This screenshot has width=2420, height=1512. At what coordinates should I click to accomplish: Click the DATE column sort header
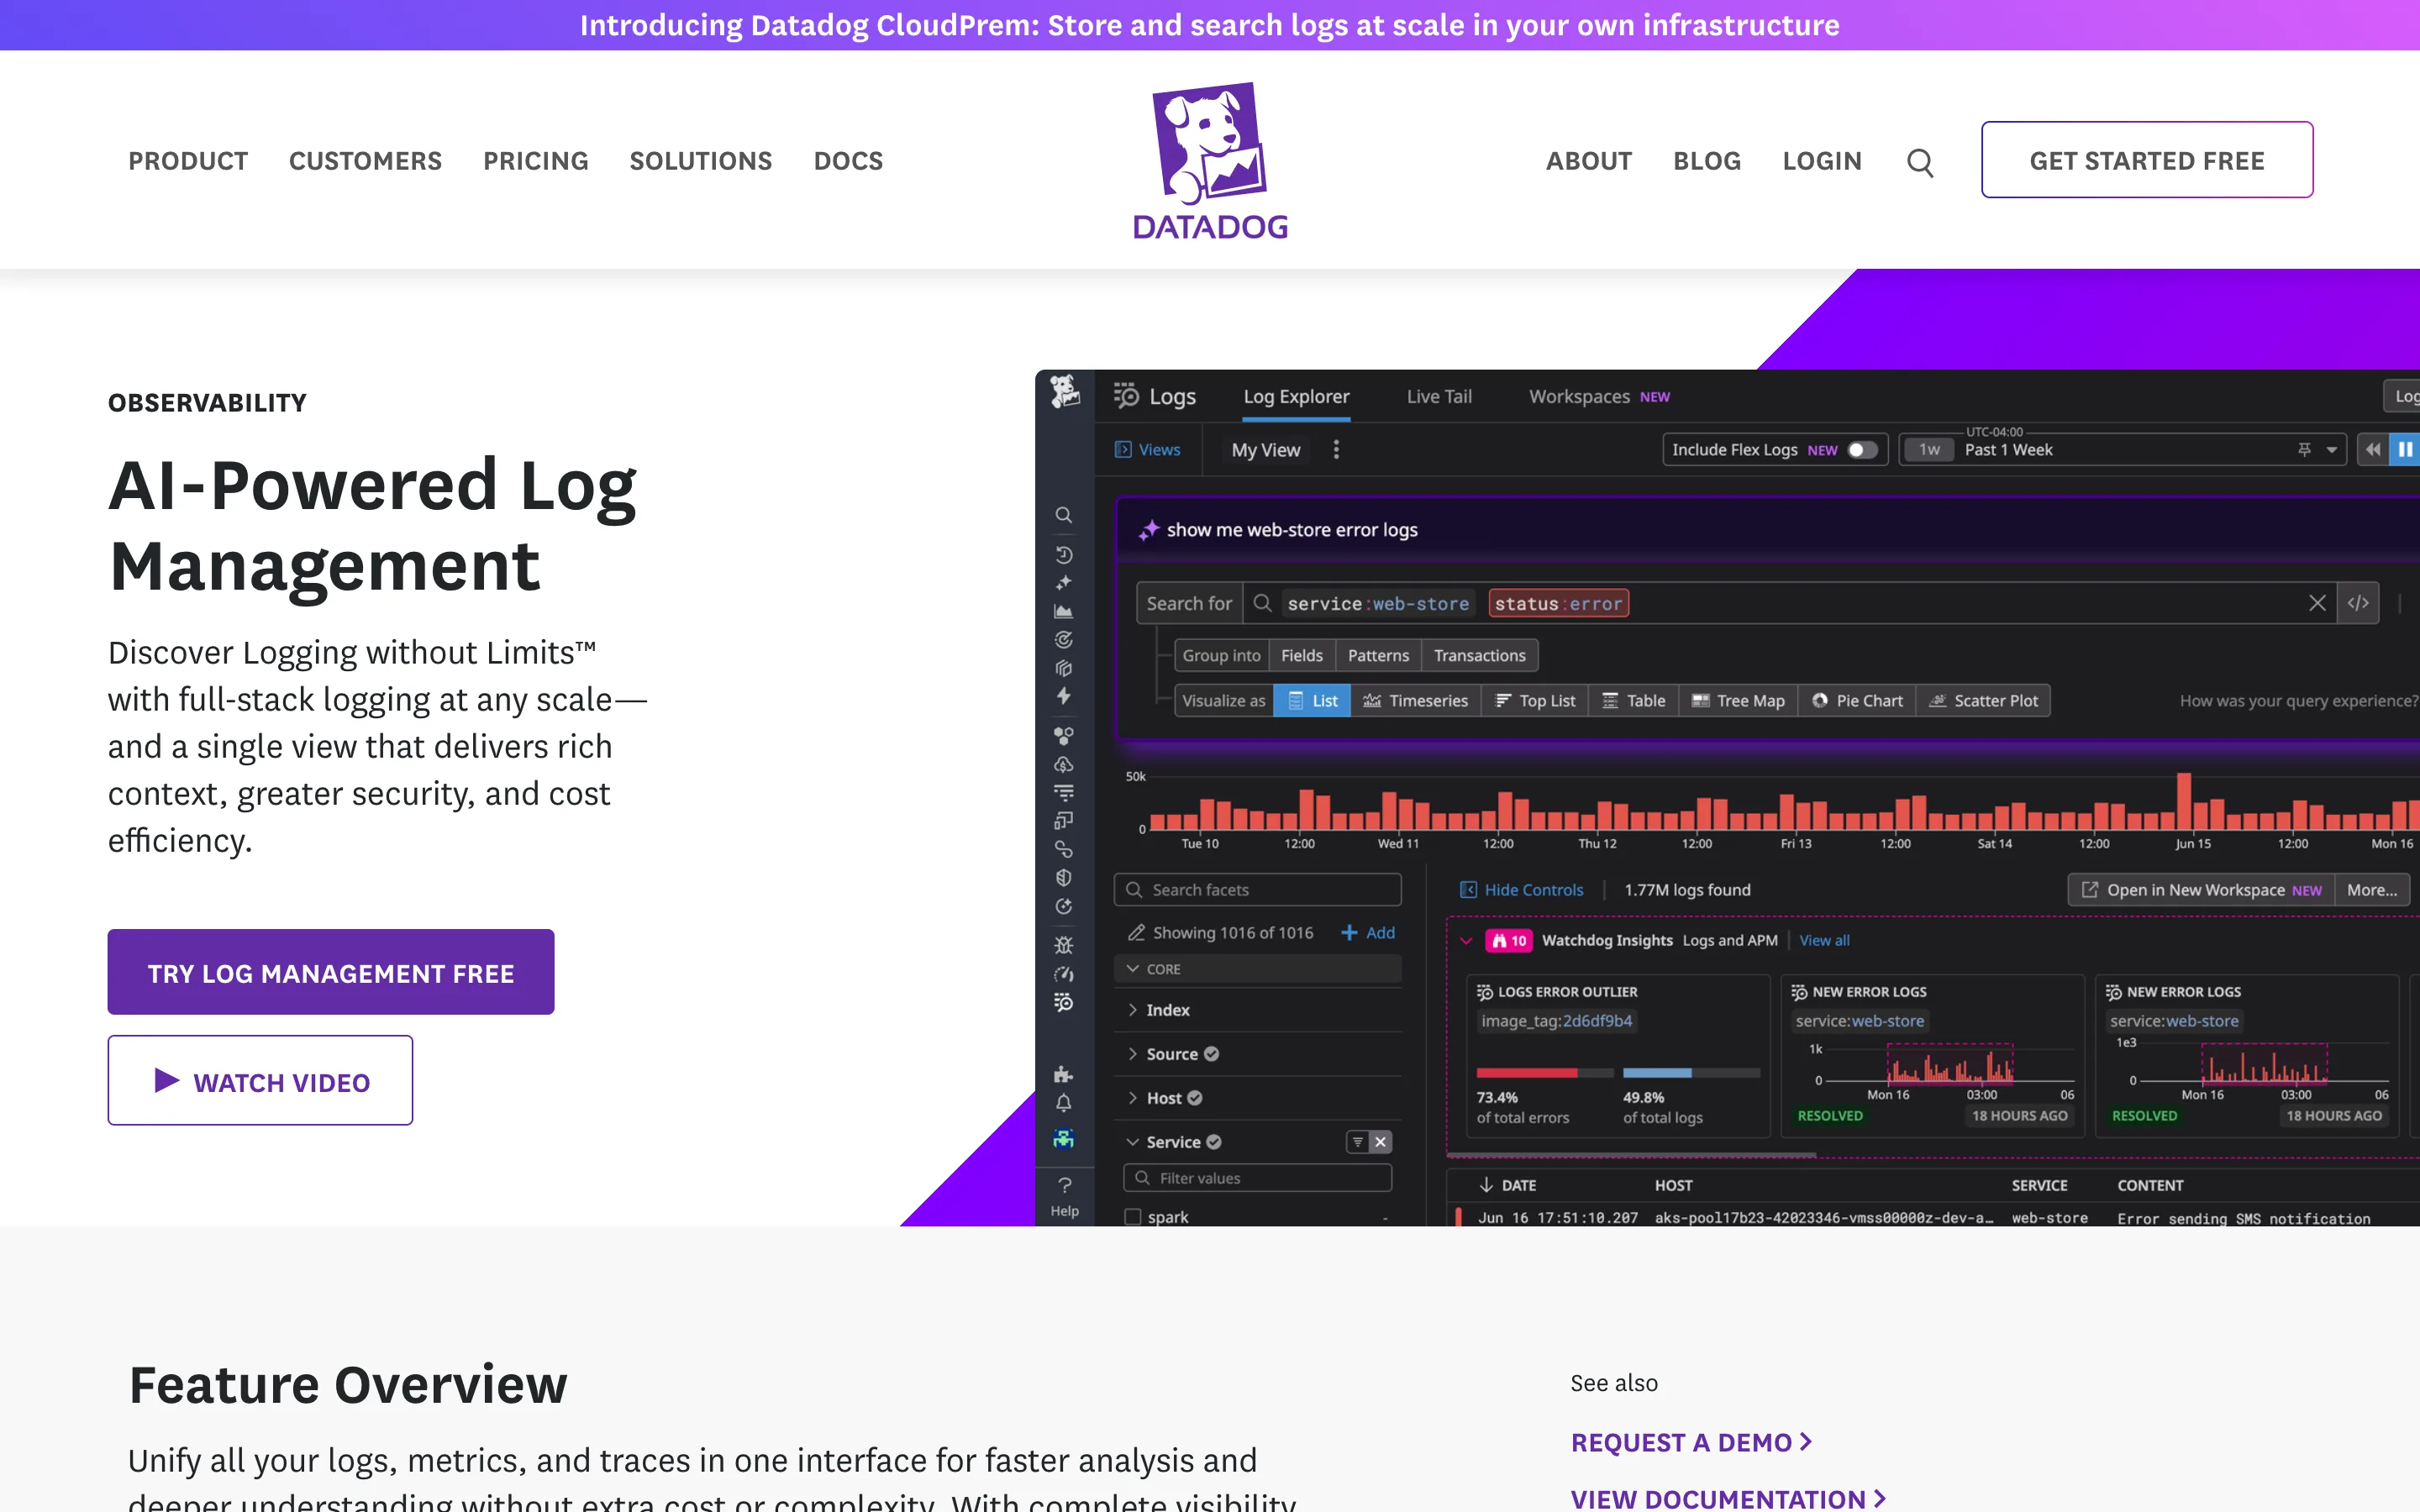pyautogui.click(x=1507, y=1186)
